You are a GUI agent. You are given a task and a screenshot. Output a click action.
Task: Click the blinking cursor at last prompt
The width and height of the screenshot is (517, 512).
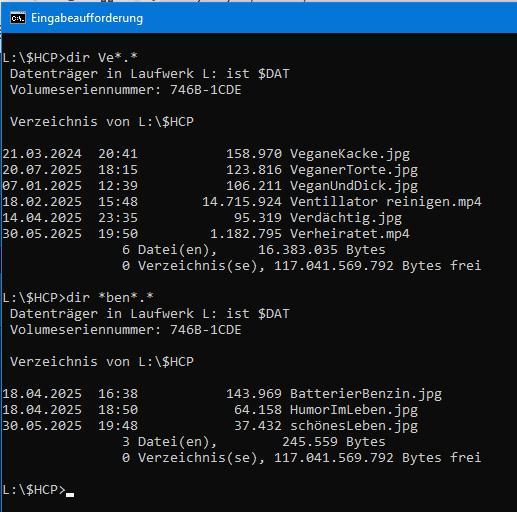click(70, 494)
